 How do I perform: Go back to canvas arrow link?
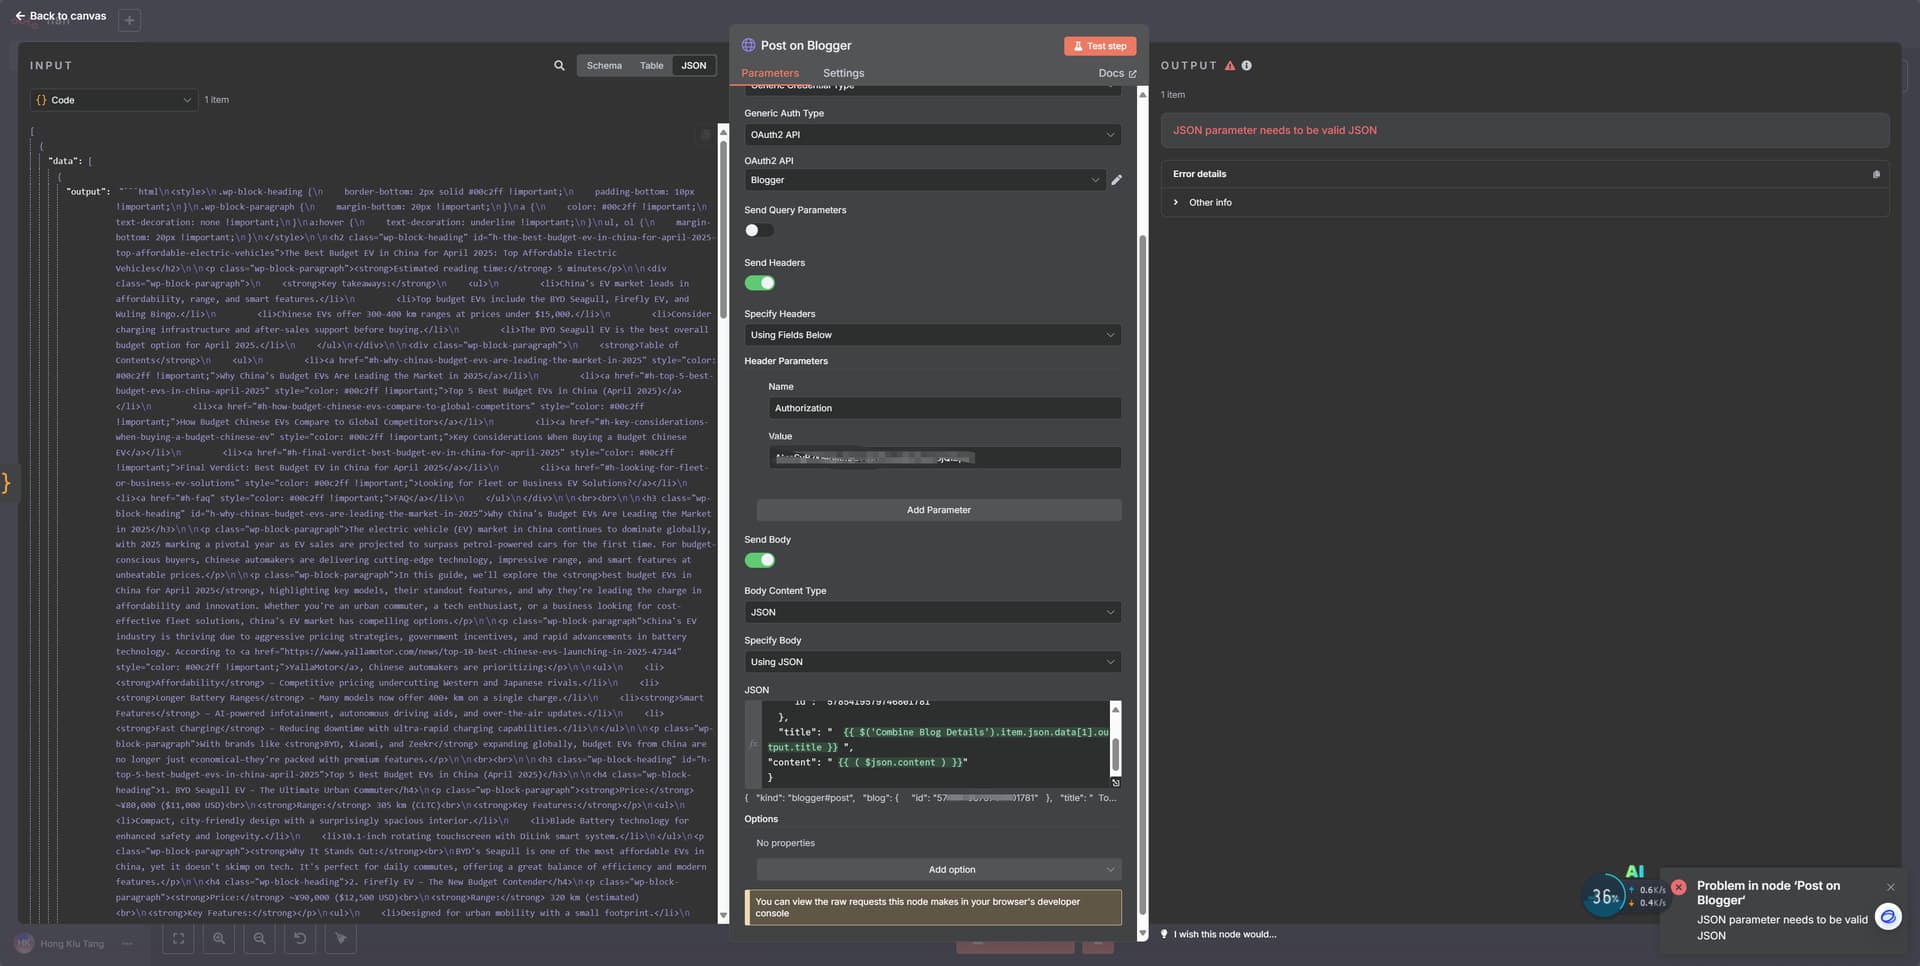point(59,16)
